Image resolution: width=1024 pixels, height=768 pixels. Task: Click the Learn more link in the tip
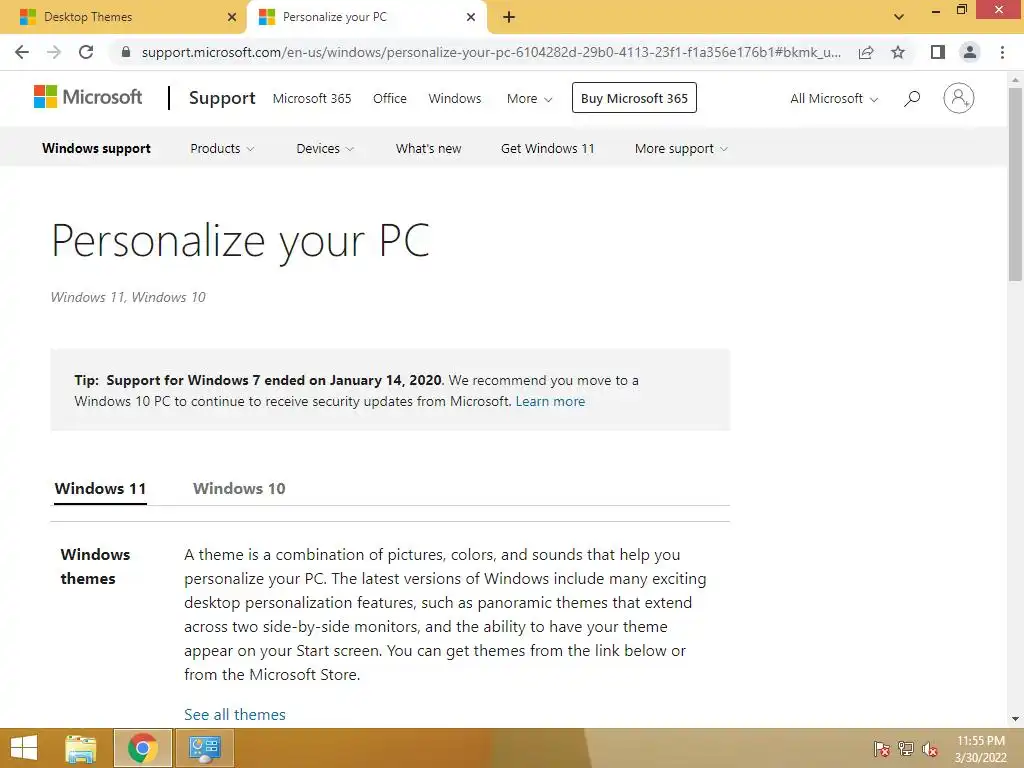[x=551, y=402]
